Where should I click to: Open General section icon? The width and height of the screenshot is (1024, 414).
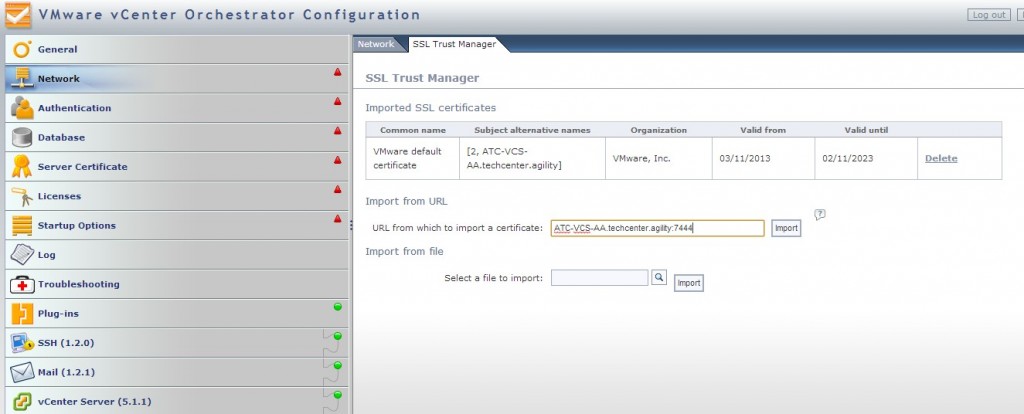(22, 50)
